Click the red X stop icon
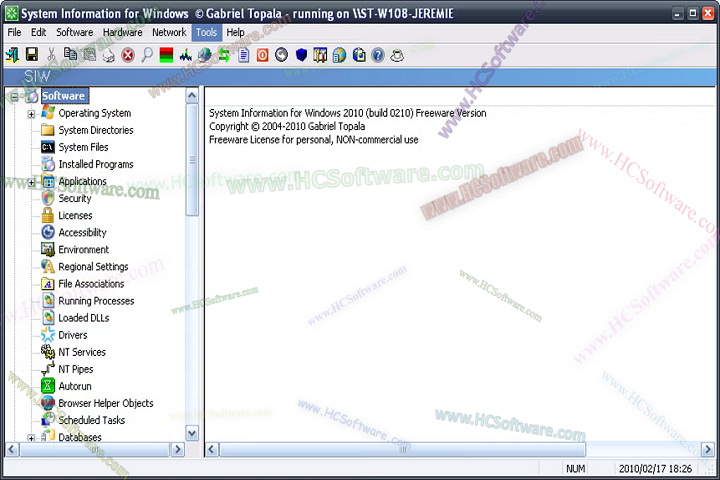The width and height of the screenshot is (720, 480). tap(128, 56)
